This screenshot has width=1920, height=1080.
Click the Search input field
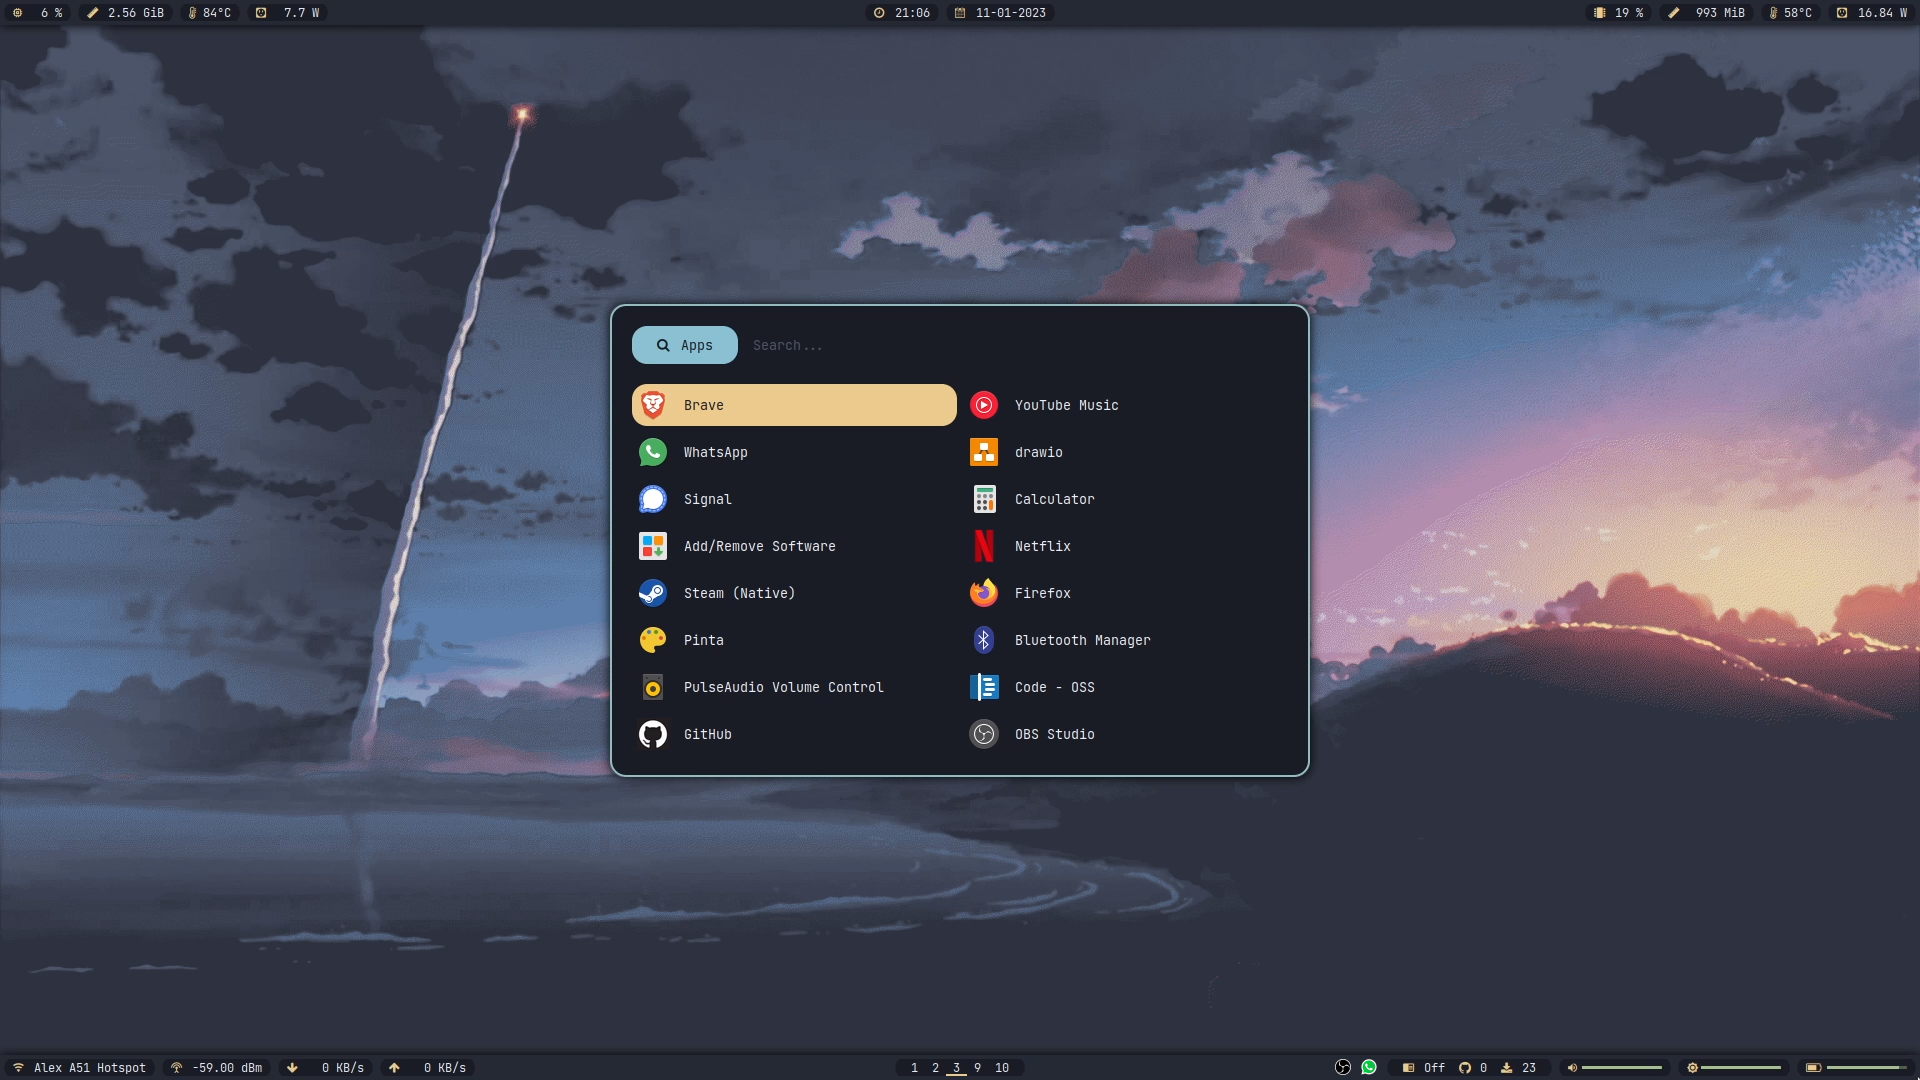[1000, 345]
